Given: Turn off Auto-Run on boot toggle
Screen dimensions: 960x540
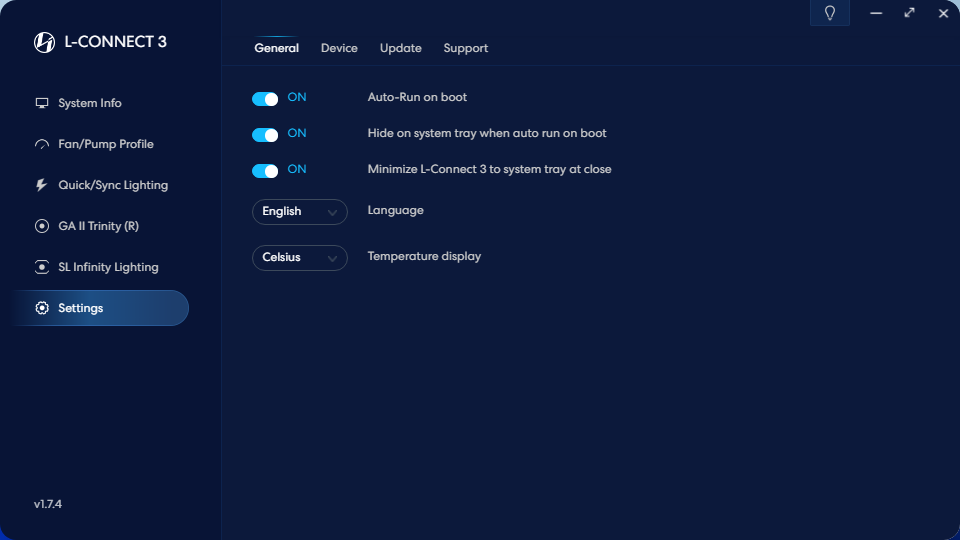Looking at the screenshot, I should tap(265, 99).
